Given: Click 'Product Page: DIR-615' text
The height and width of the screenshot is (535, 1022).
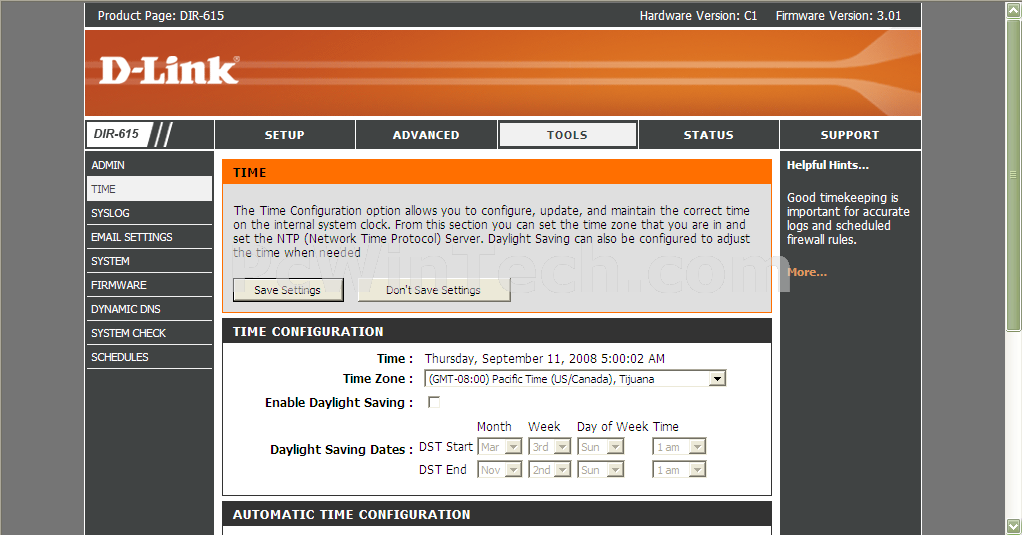Looking at the screenshot, I should click(161, 16).
